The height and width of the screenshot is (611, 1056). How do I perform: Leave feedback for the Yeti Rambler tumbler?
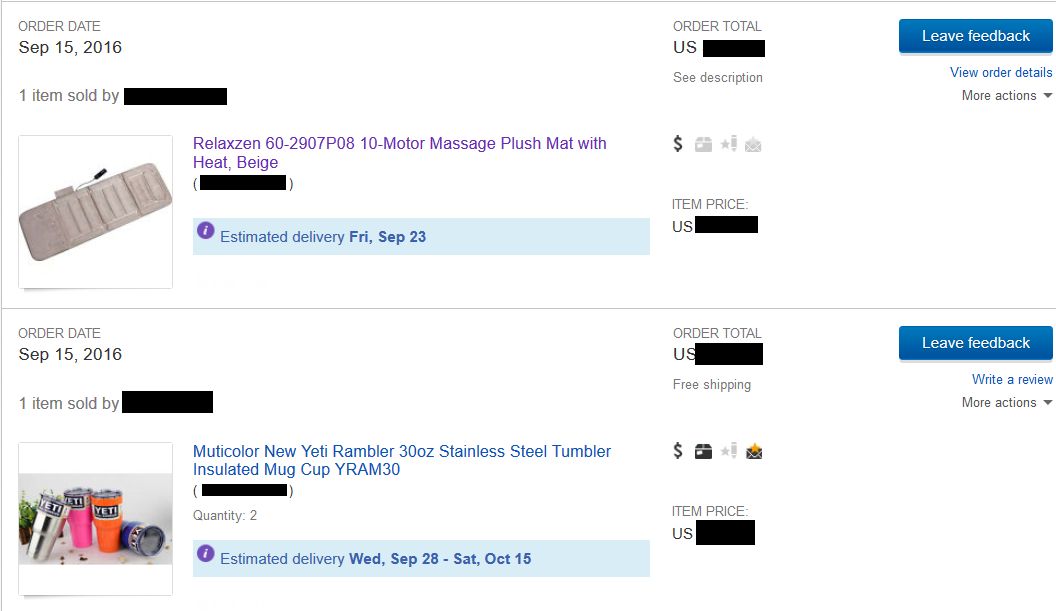[975, 343]
